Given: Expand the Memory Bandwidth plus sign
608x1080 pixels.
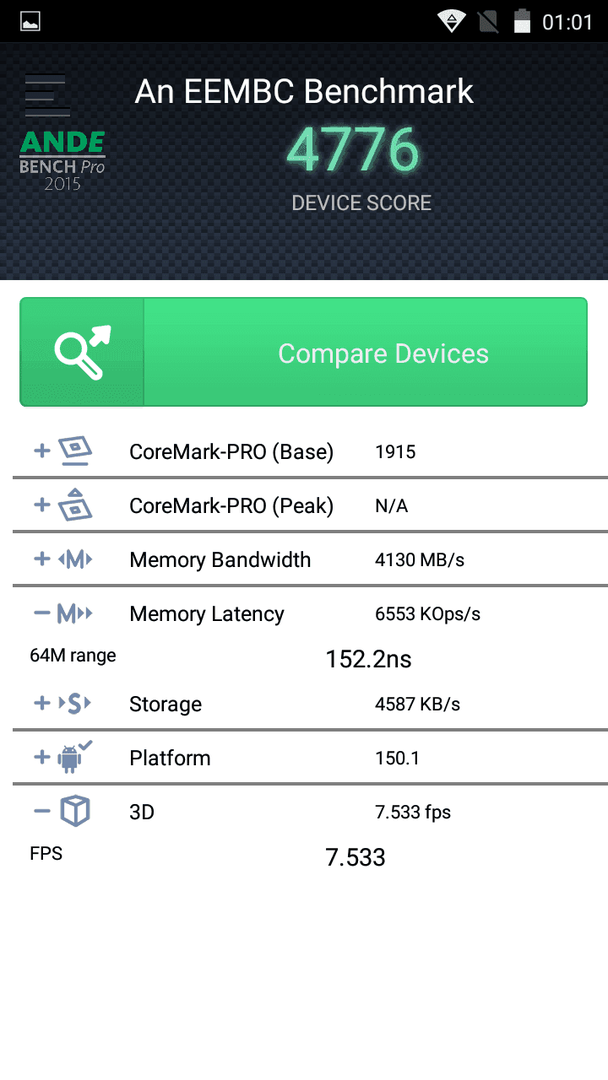Looking at the screenshot, I should (x=42, y=559).
